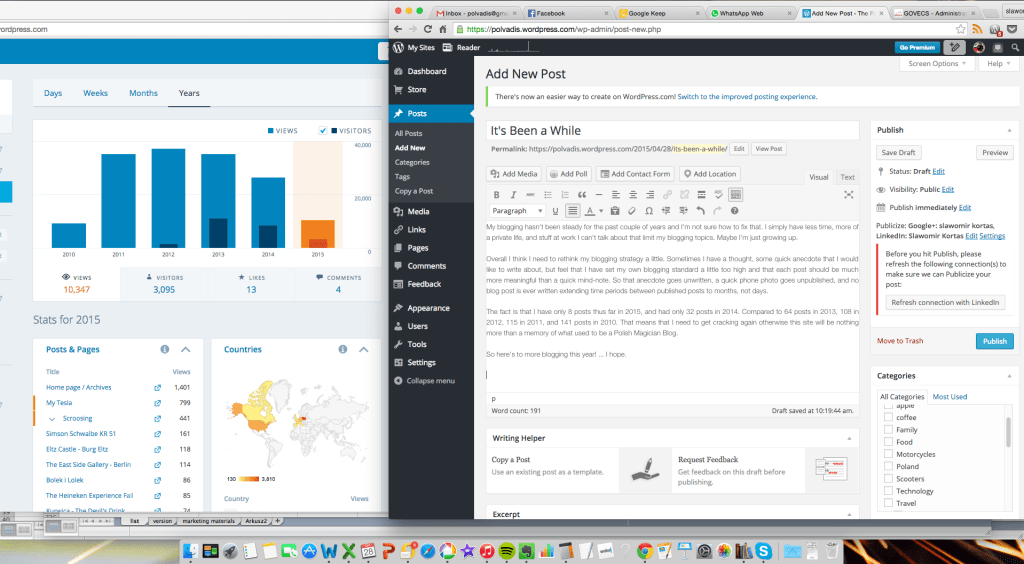Apply blockquote formatting
This screenshot has width=1024, height=564.
(582, 195)
